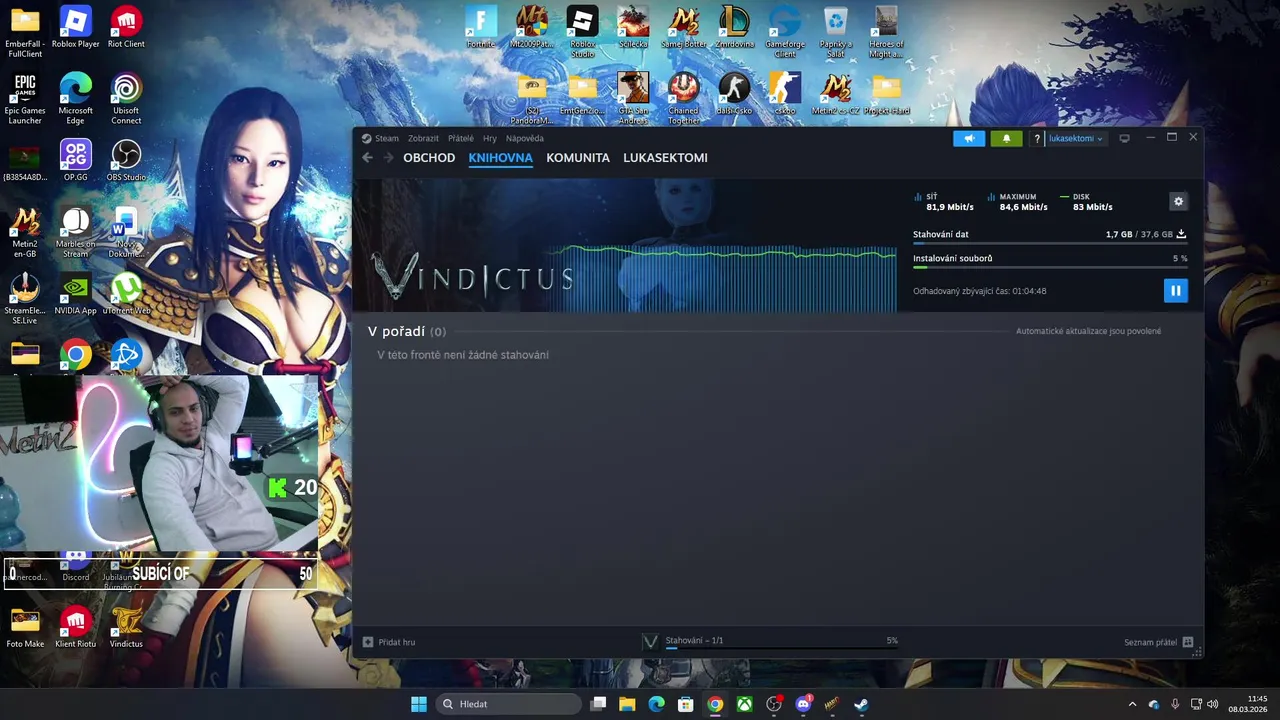This screenshot has width=1280, height=720.
Task: Click the Vindictus banner logo
Action: click(472, 277)
